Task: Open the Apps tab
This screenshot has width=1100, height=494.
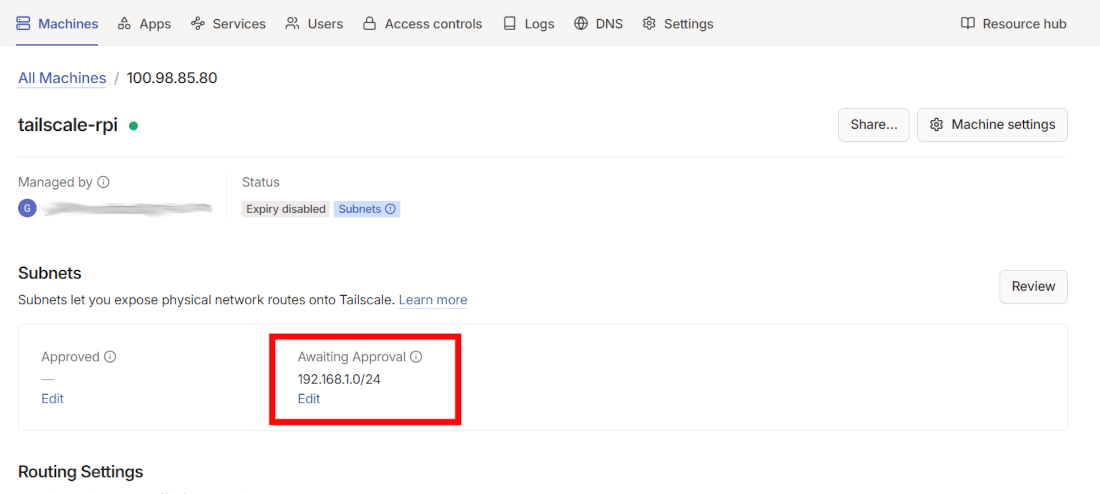Action: point(144,24)
